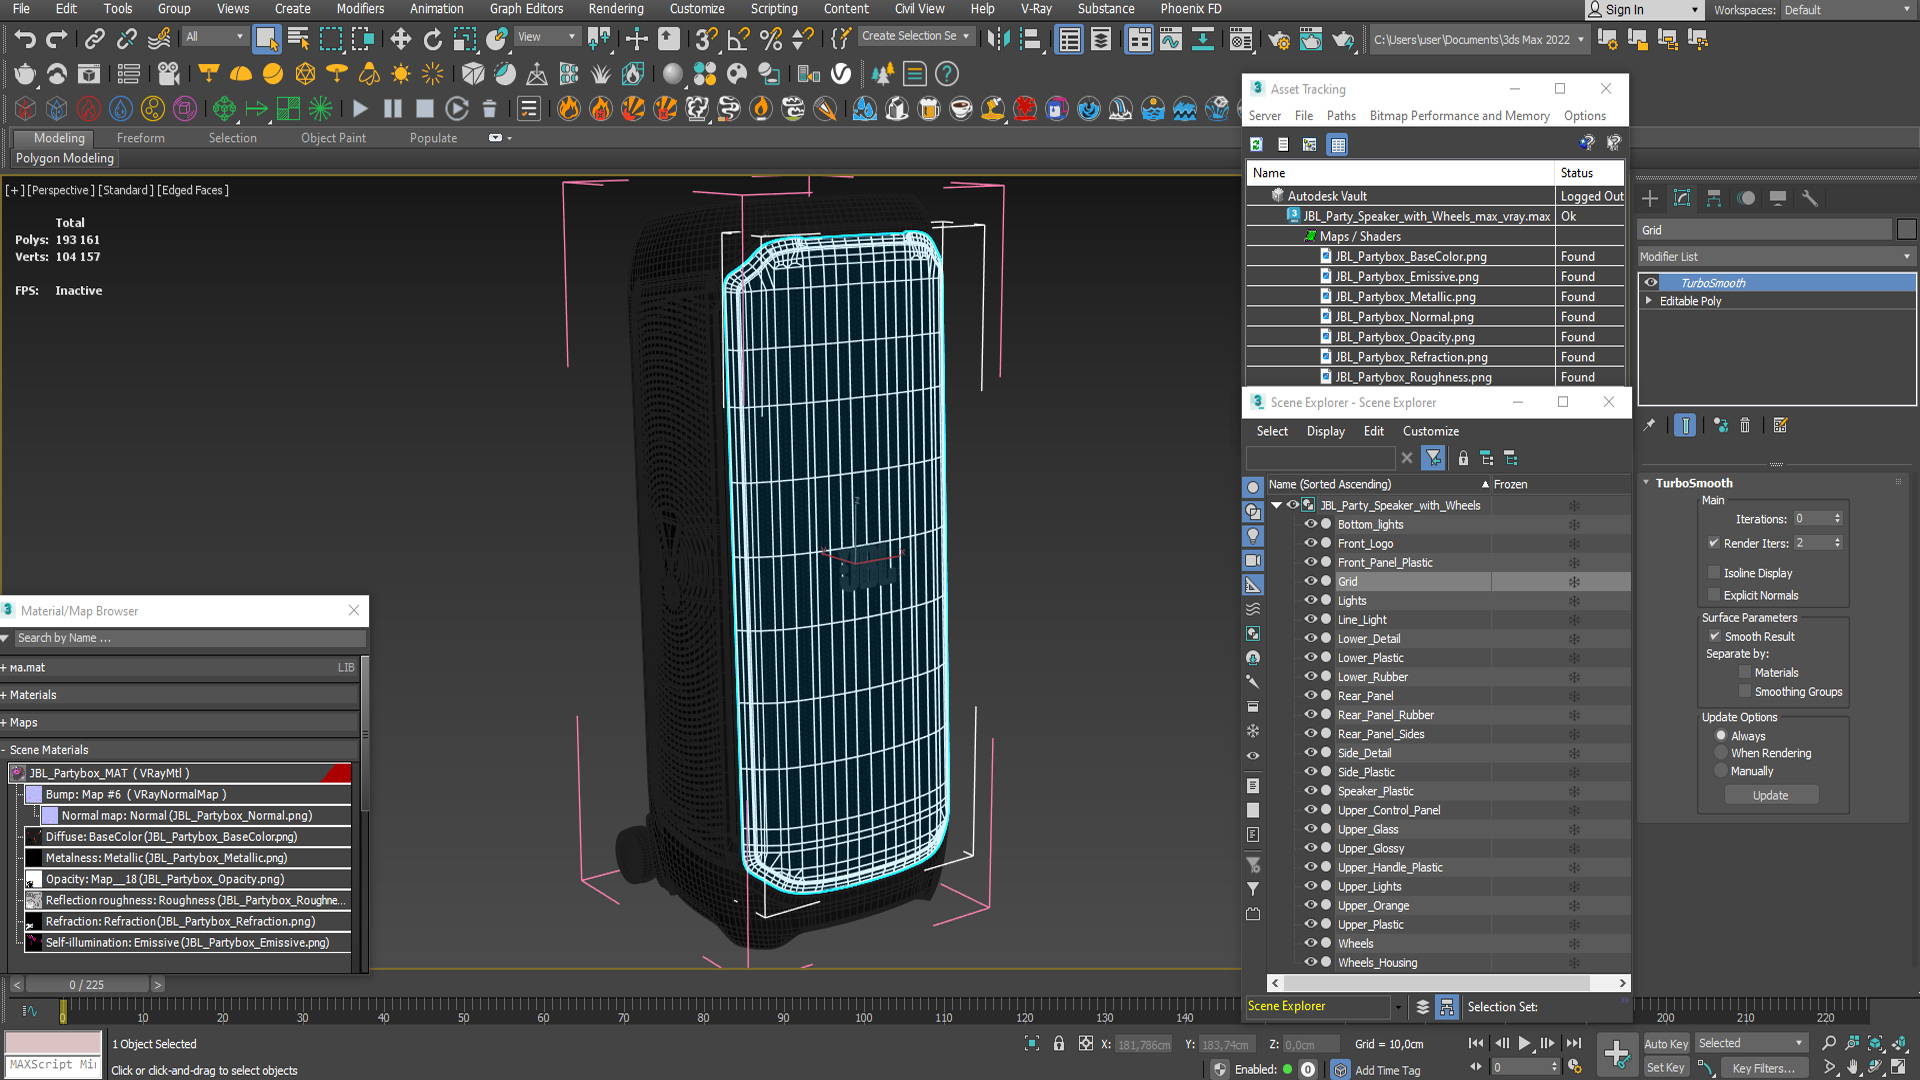Screen dimensions: 1920x1080
Task: Open the V-Ray menu
Action: click(x=1036, y=9)
